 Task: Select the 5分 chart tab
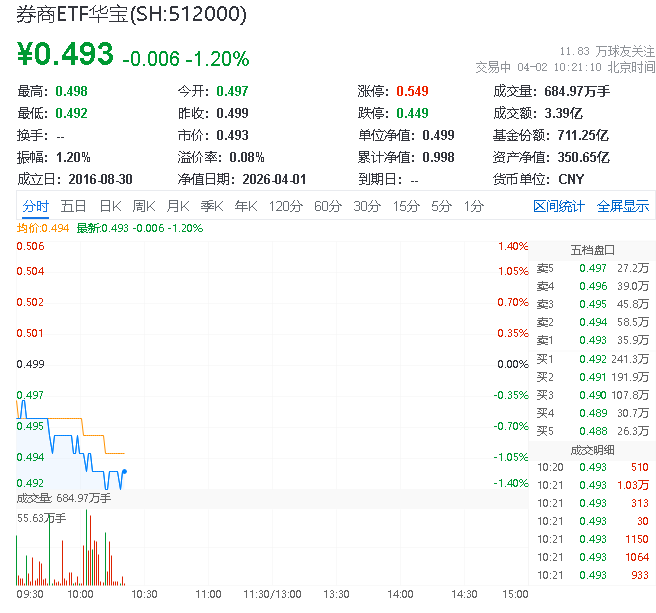(441, 206)
